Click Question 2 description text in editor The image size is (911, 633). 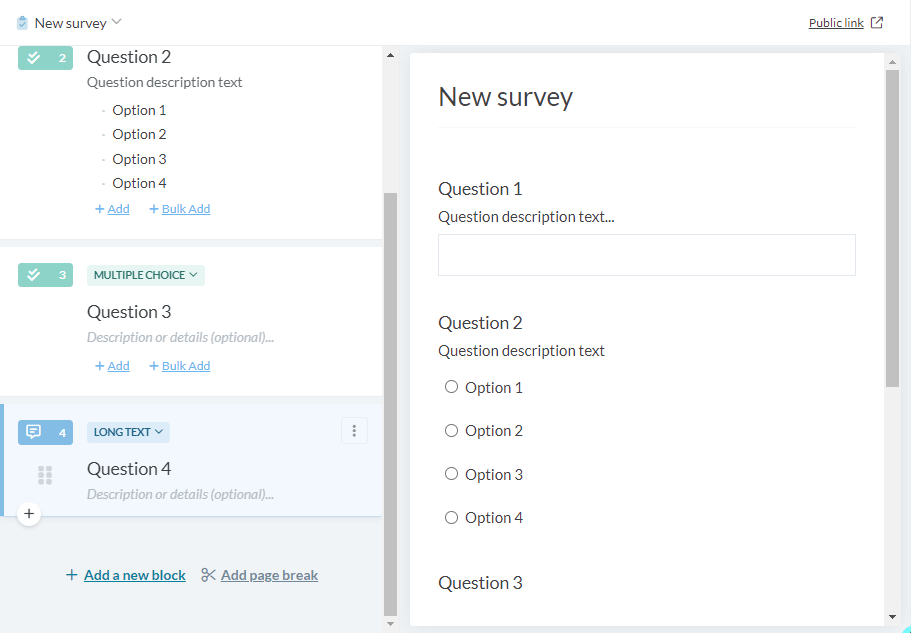tap(164, 82)
